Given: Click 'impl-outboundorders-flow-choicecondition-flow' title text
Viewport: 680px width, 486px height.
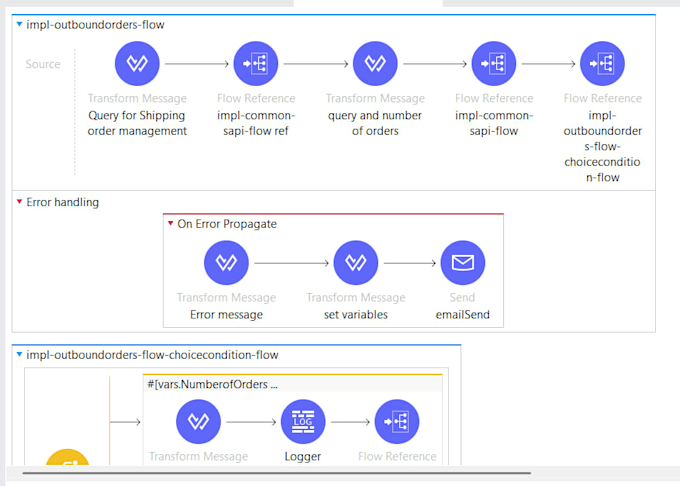Looking at the screenshot, I should [x=152, y=355].
